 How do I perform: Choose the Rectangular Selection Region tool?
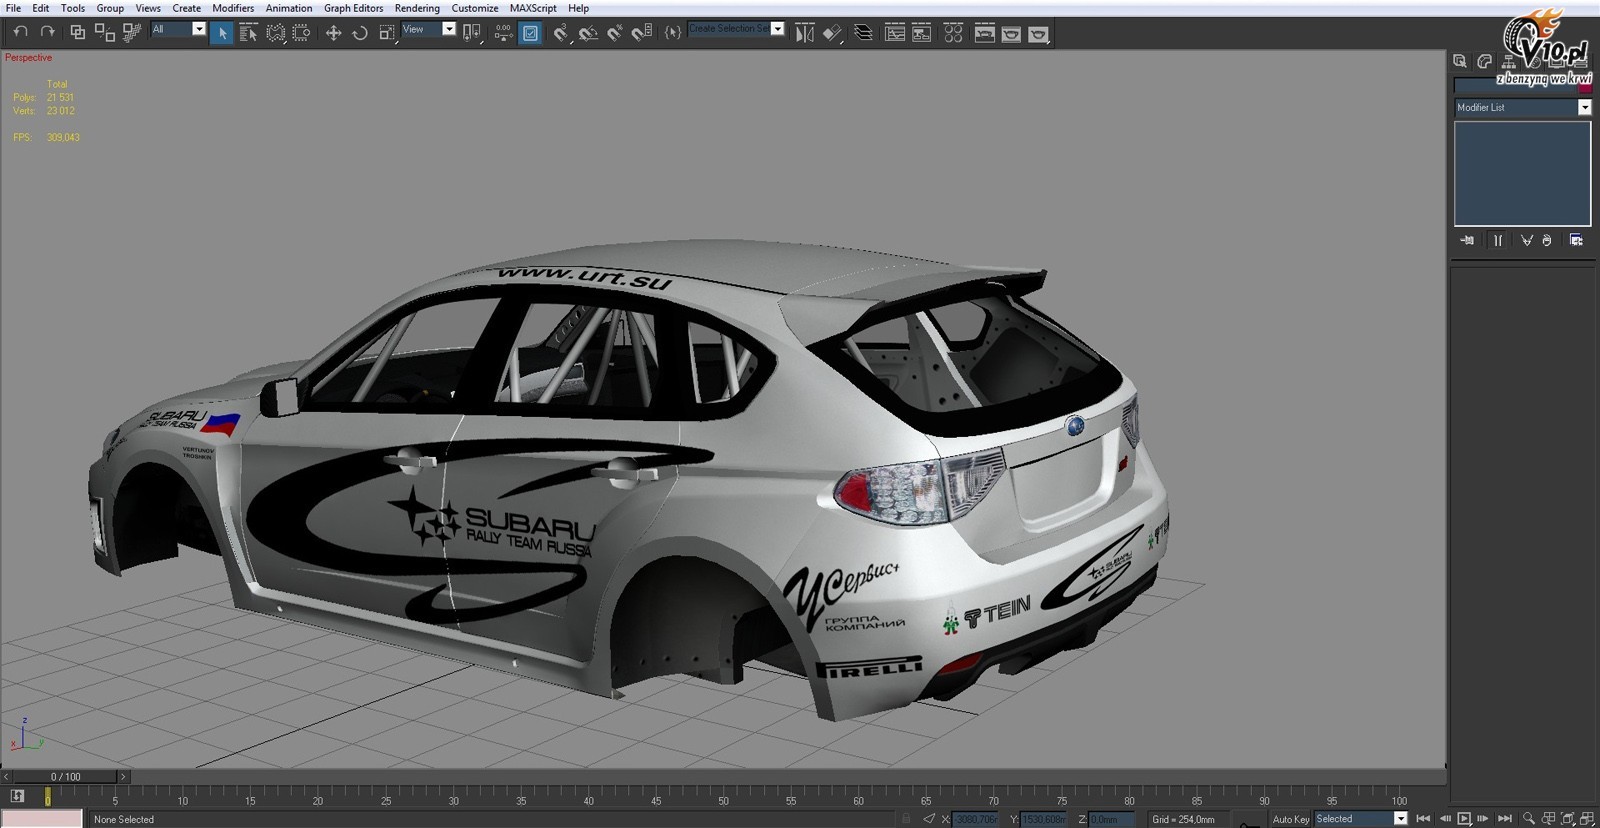tap(275, 33)
